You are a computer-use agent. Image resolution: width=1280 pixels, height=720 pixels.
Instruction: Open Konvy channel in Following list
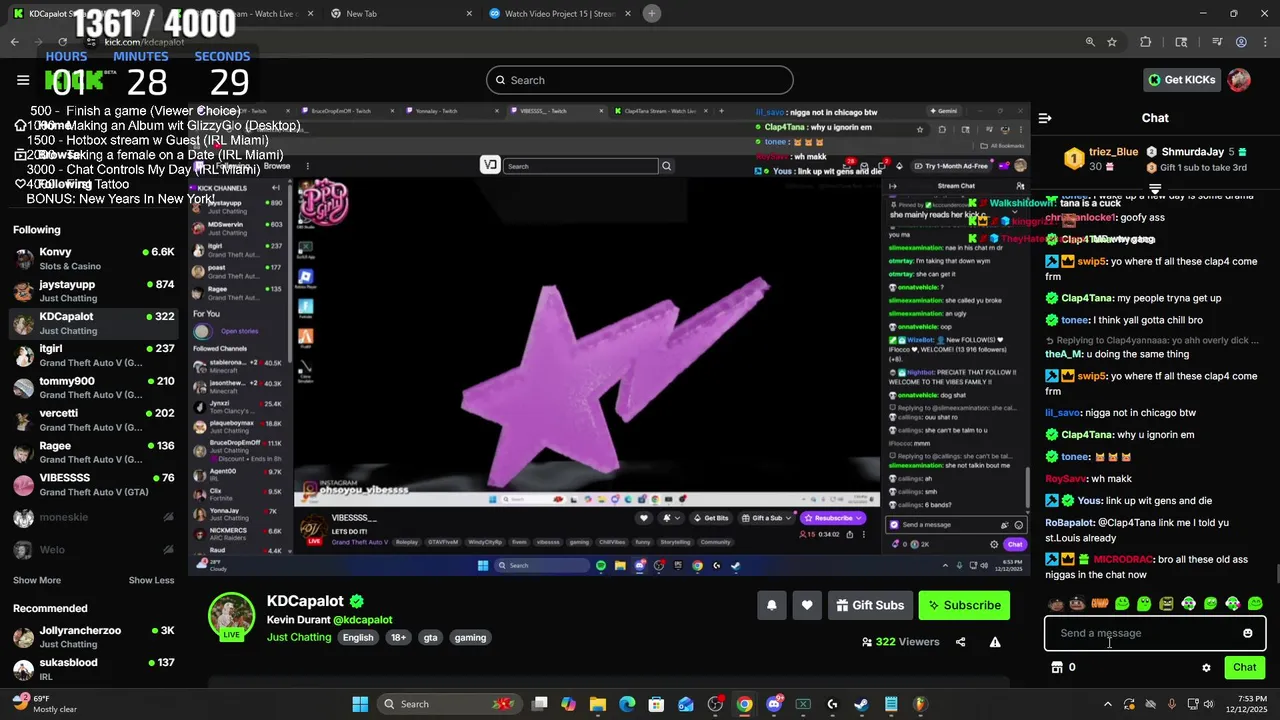(95, 259)
